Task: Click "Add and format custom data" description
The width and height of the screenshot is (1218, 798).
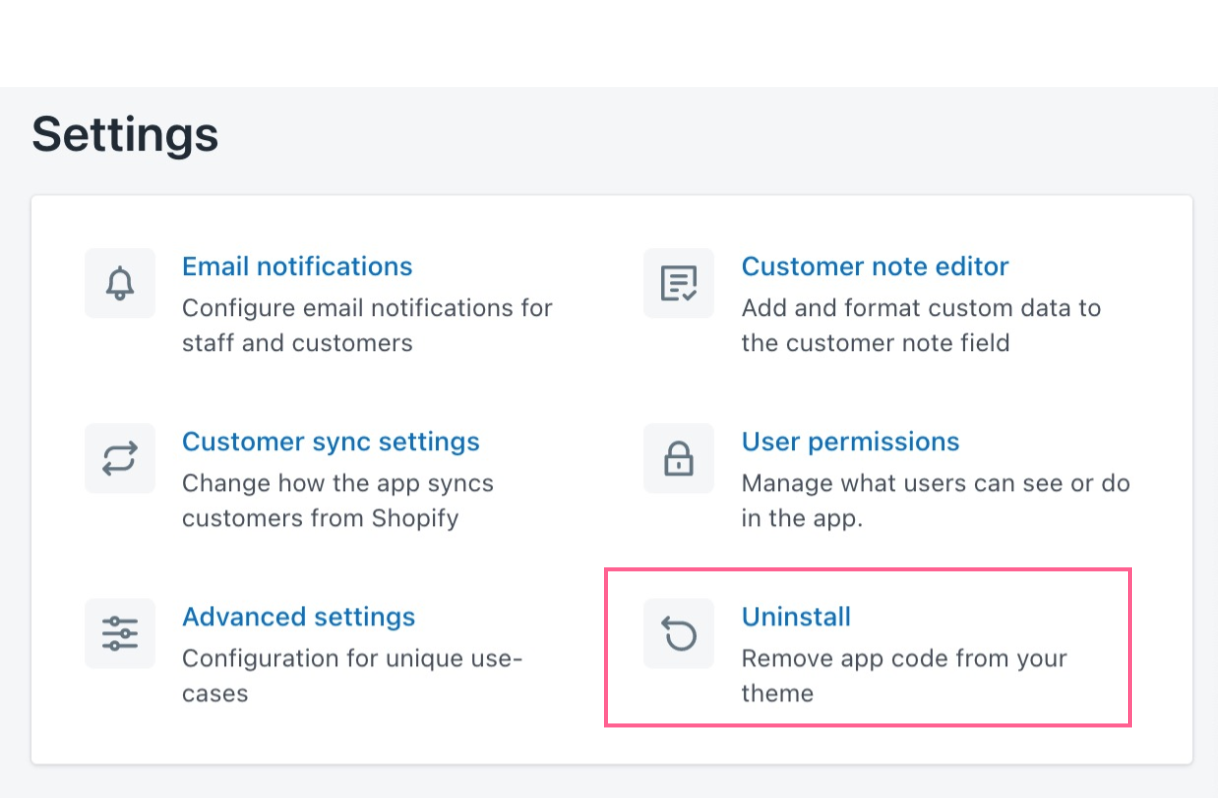Action: tap(921, 325)
